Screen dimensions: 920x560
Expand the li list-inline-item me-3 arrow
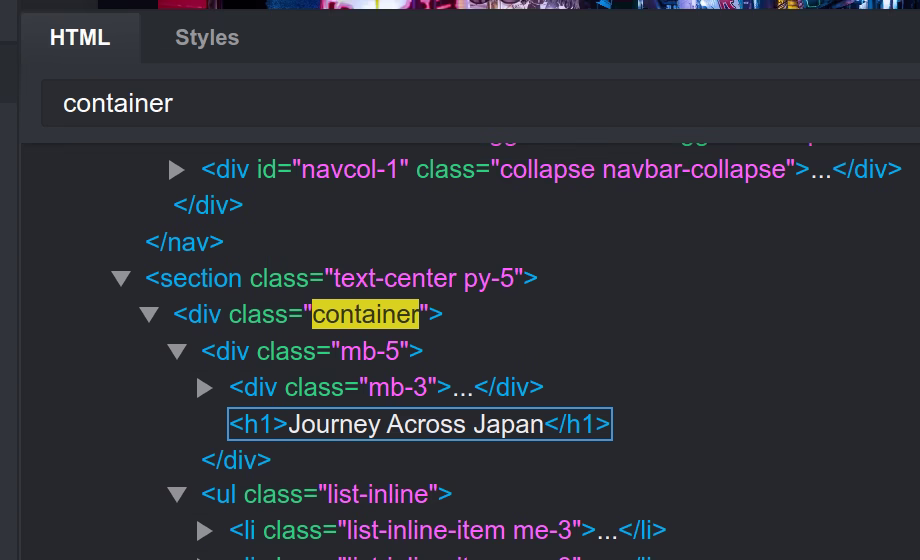tap(205, 530)
